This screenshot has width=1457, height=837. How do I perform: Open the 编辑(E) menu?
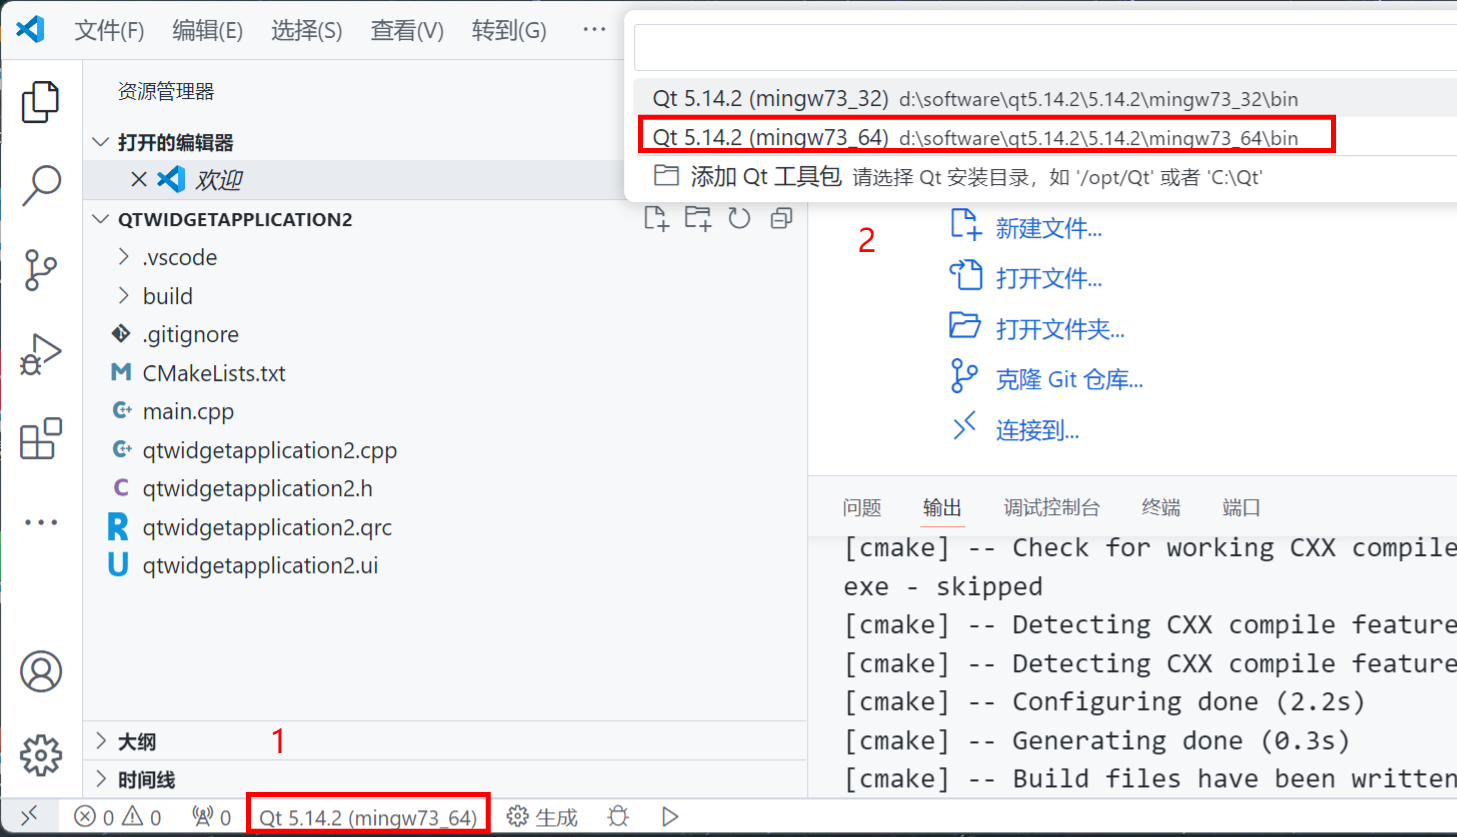[x=207, y=30]
